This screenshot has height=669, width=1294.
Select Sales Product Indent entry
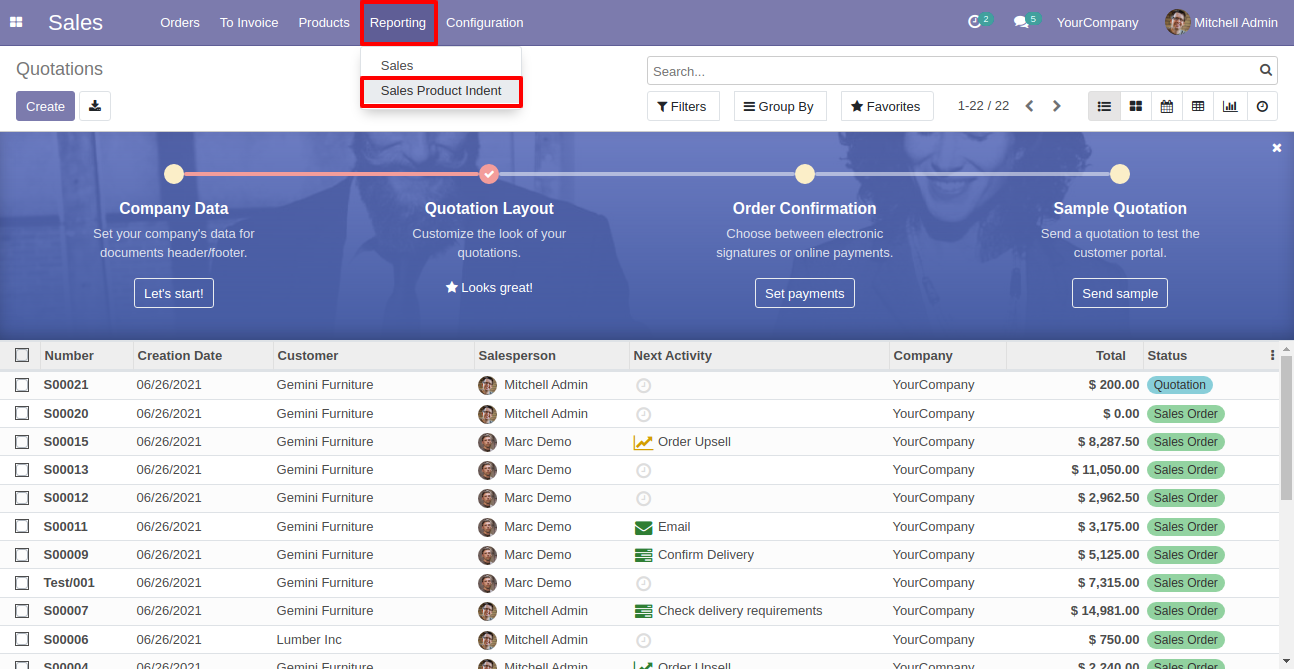click(441, 91)
